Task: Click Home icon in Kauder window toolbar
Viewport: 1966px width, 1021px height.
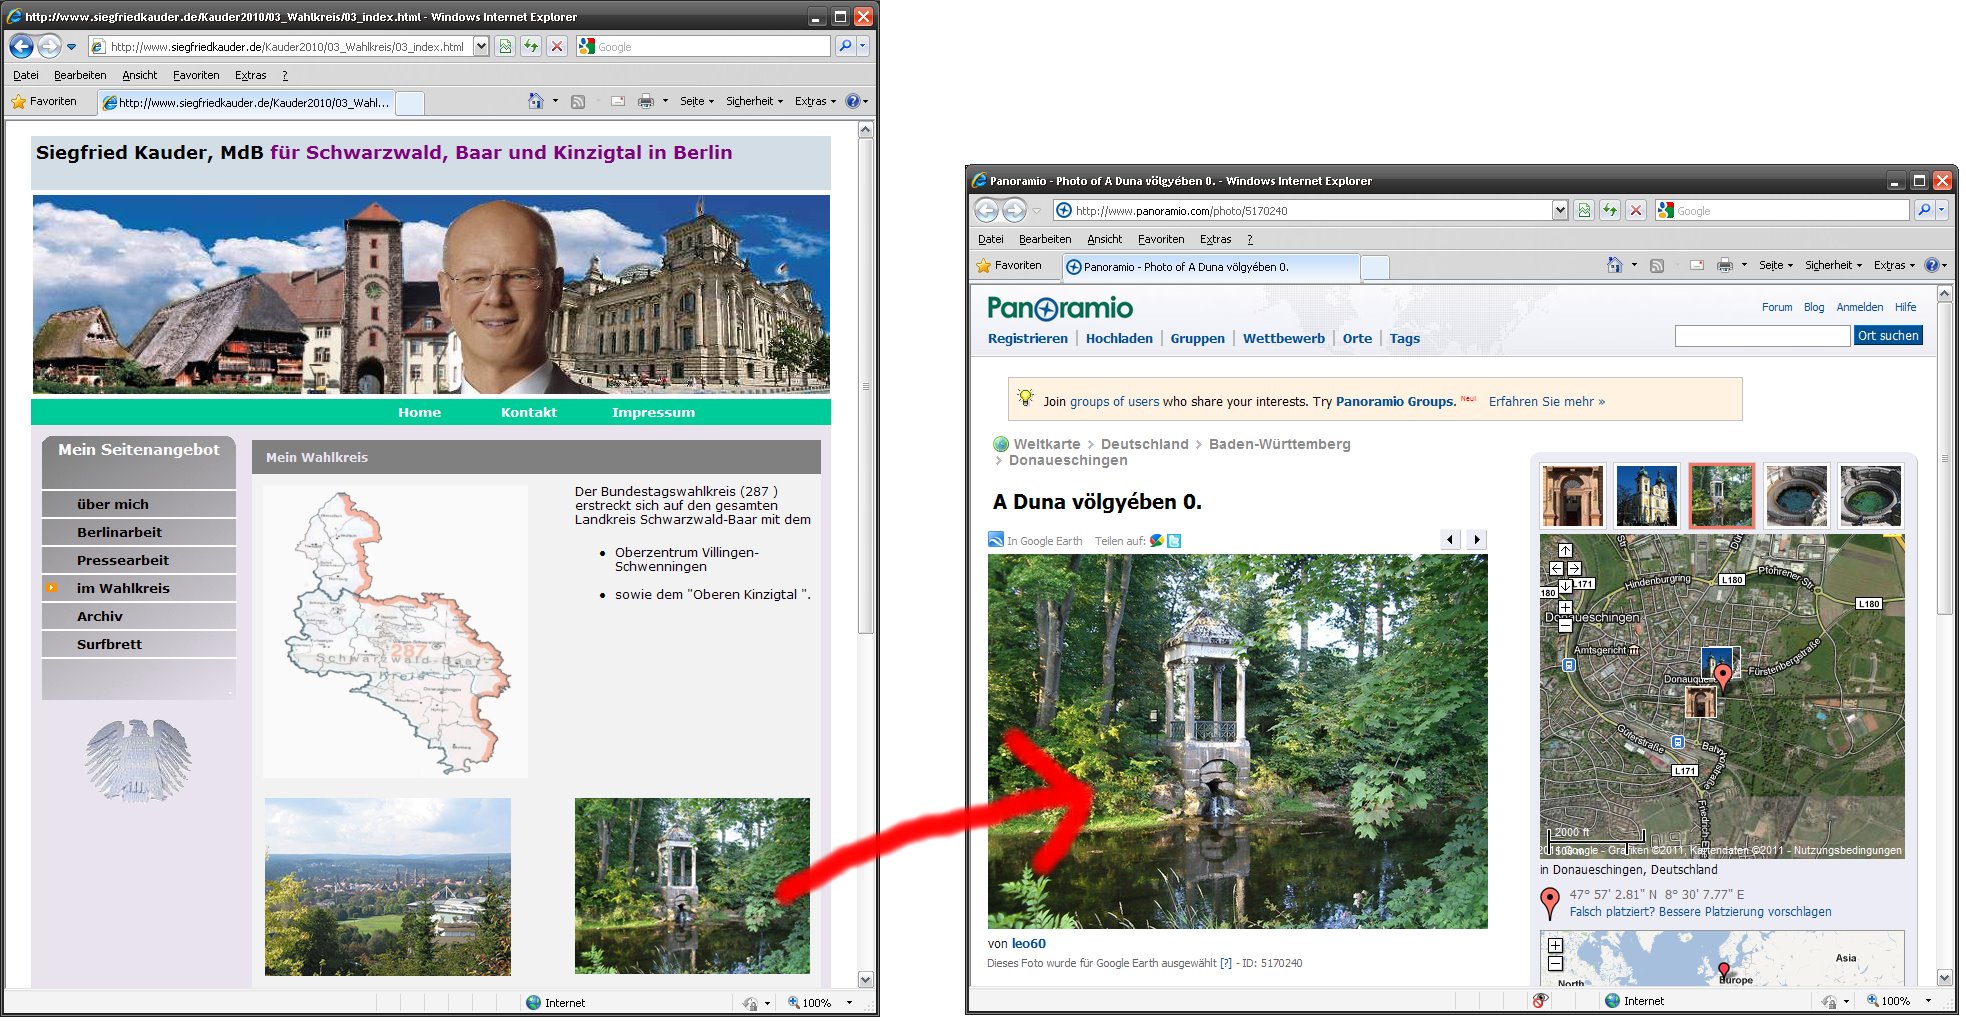Action: tap(536, 101)
